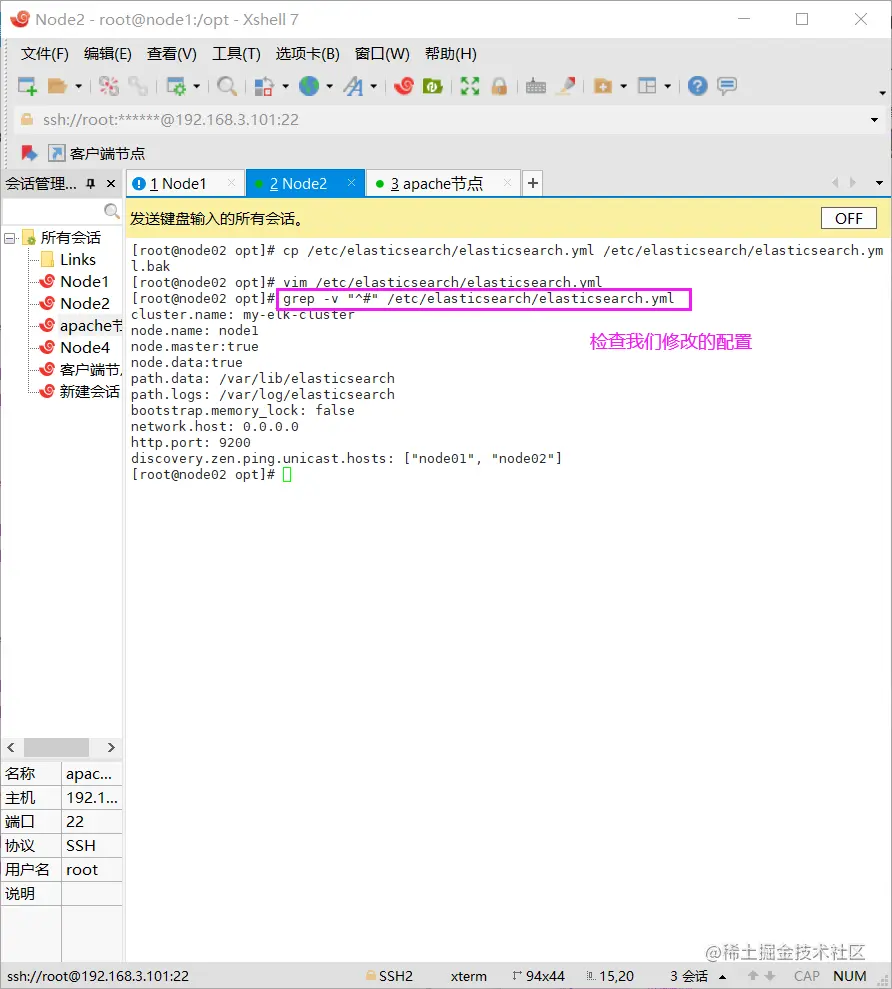Click red Xshell swirl toolbar icon

pyautogui.click(x=404, y=86)
